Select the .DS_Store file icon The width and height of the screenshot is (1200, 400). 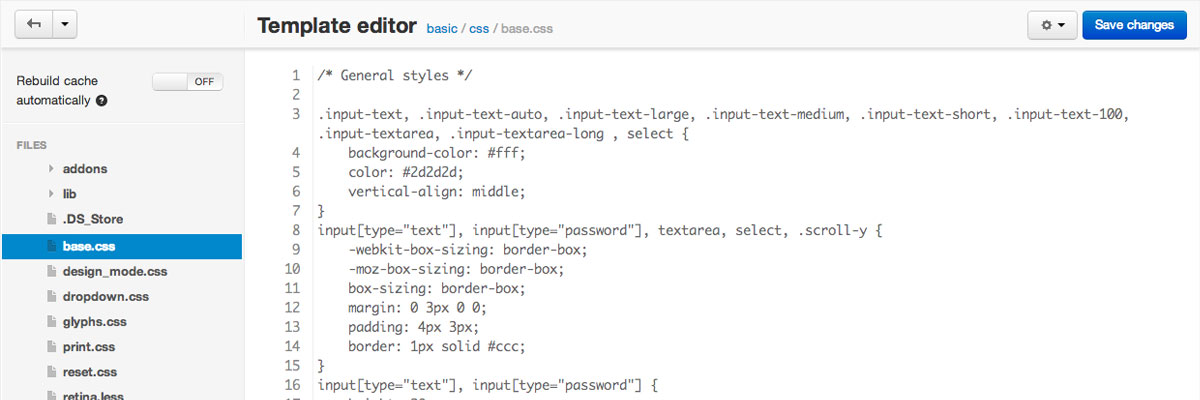pyautogui.click(x=52, y=219)
